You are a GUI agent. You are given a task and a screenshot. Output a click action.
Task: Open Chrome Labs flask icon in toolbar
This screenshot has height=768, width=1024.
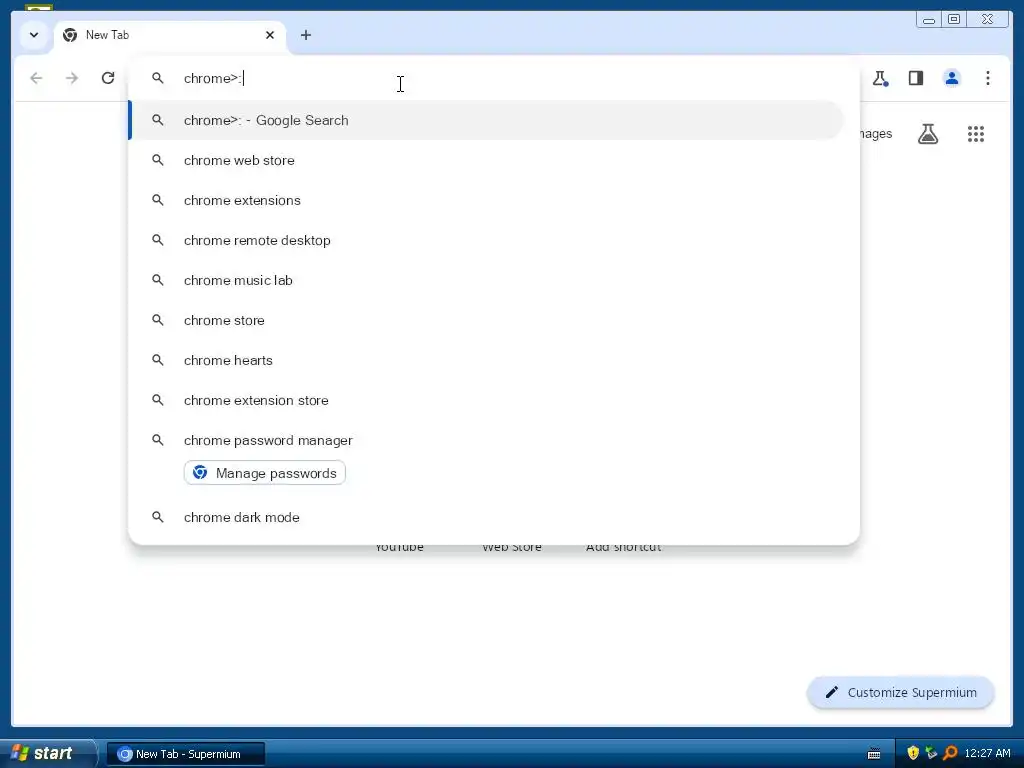(x=880, y=78)
